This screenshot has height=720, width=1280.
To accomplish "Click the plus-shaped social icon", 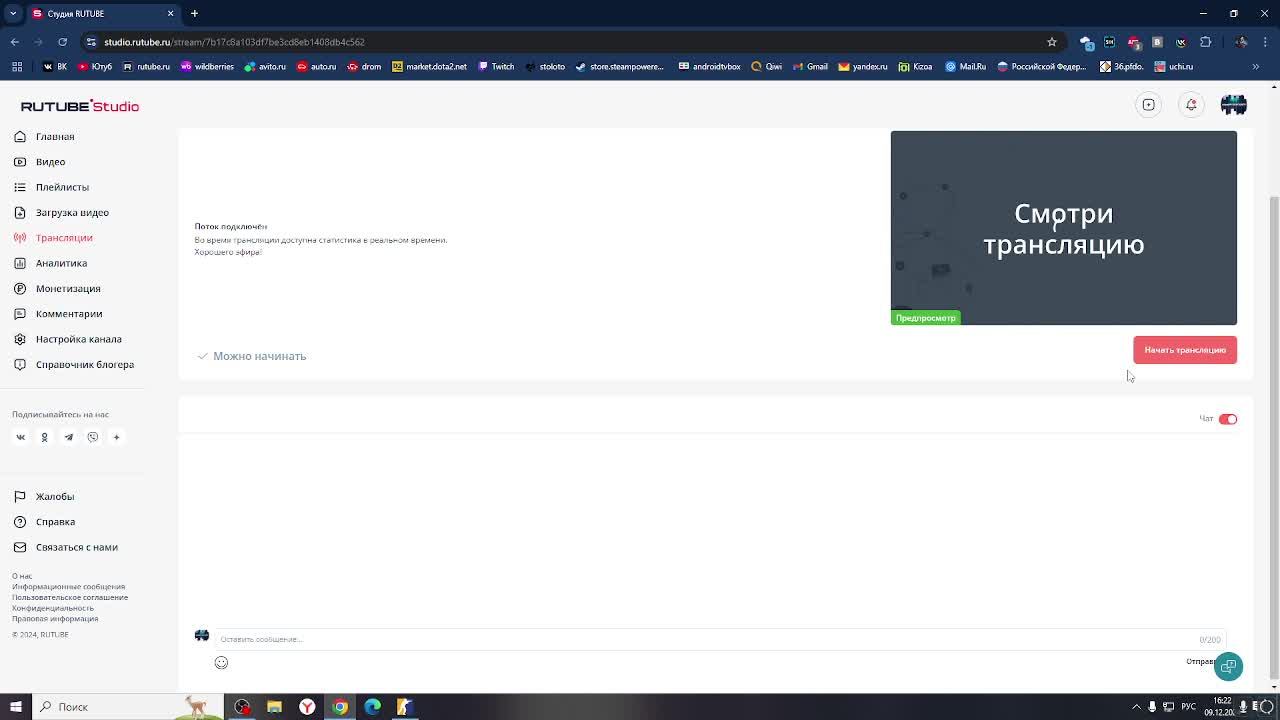I will click(116, 437).
